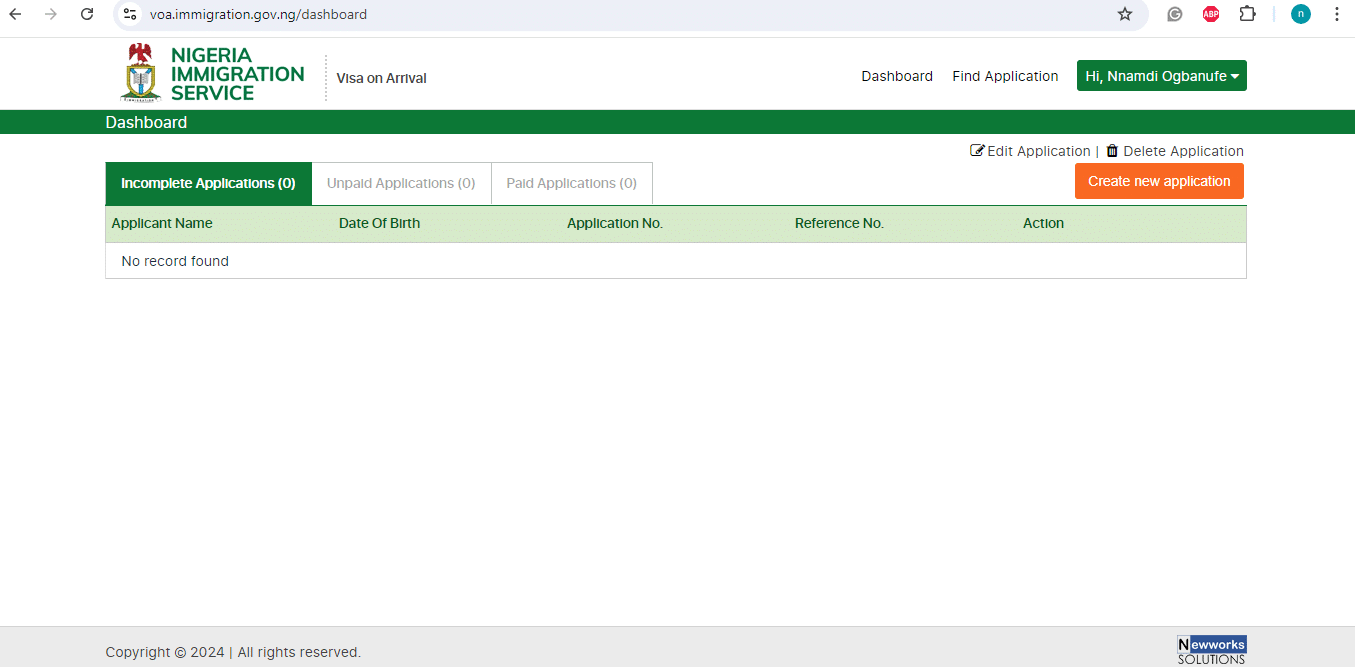Screen dimensions: 1355x667
Task: Click the Delete Application link text
Action: [1184, 151]
